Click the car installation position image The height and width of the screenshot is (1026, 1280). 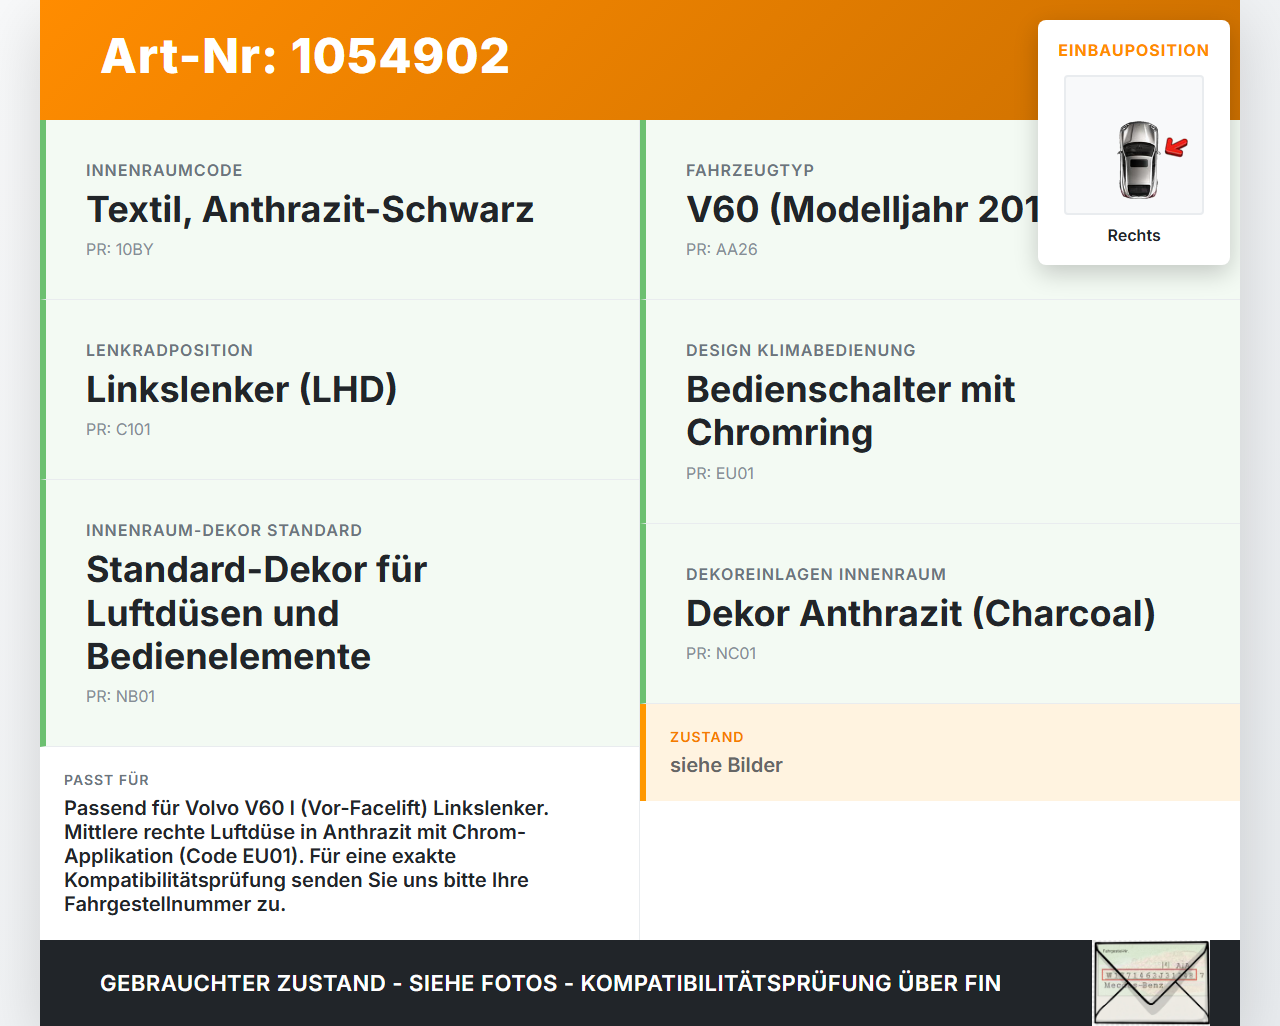coord(1134,145)
